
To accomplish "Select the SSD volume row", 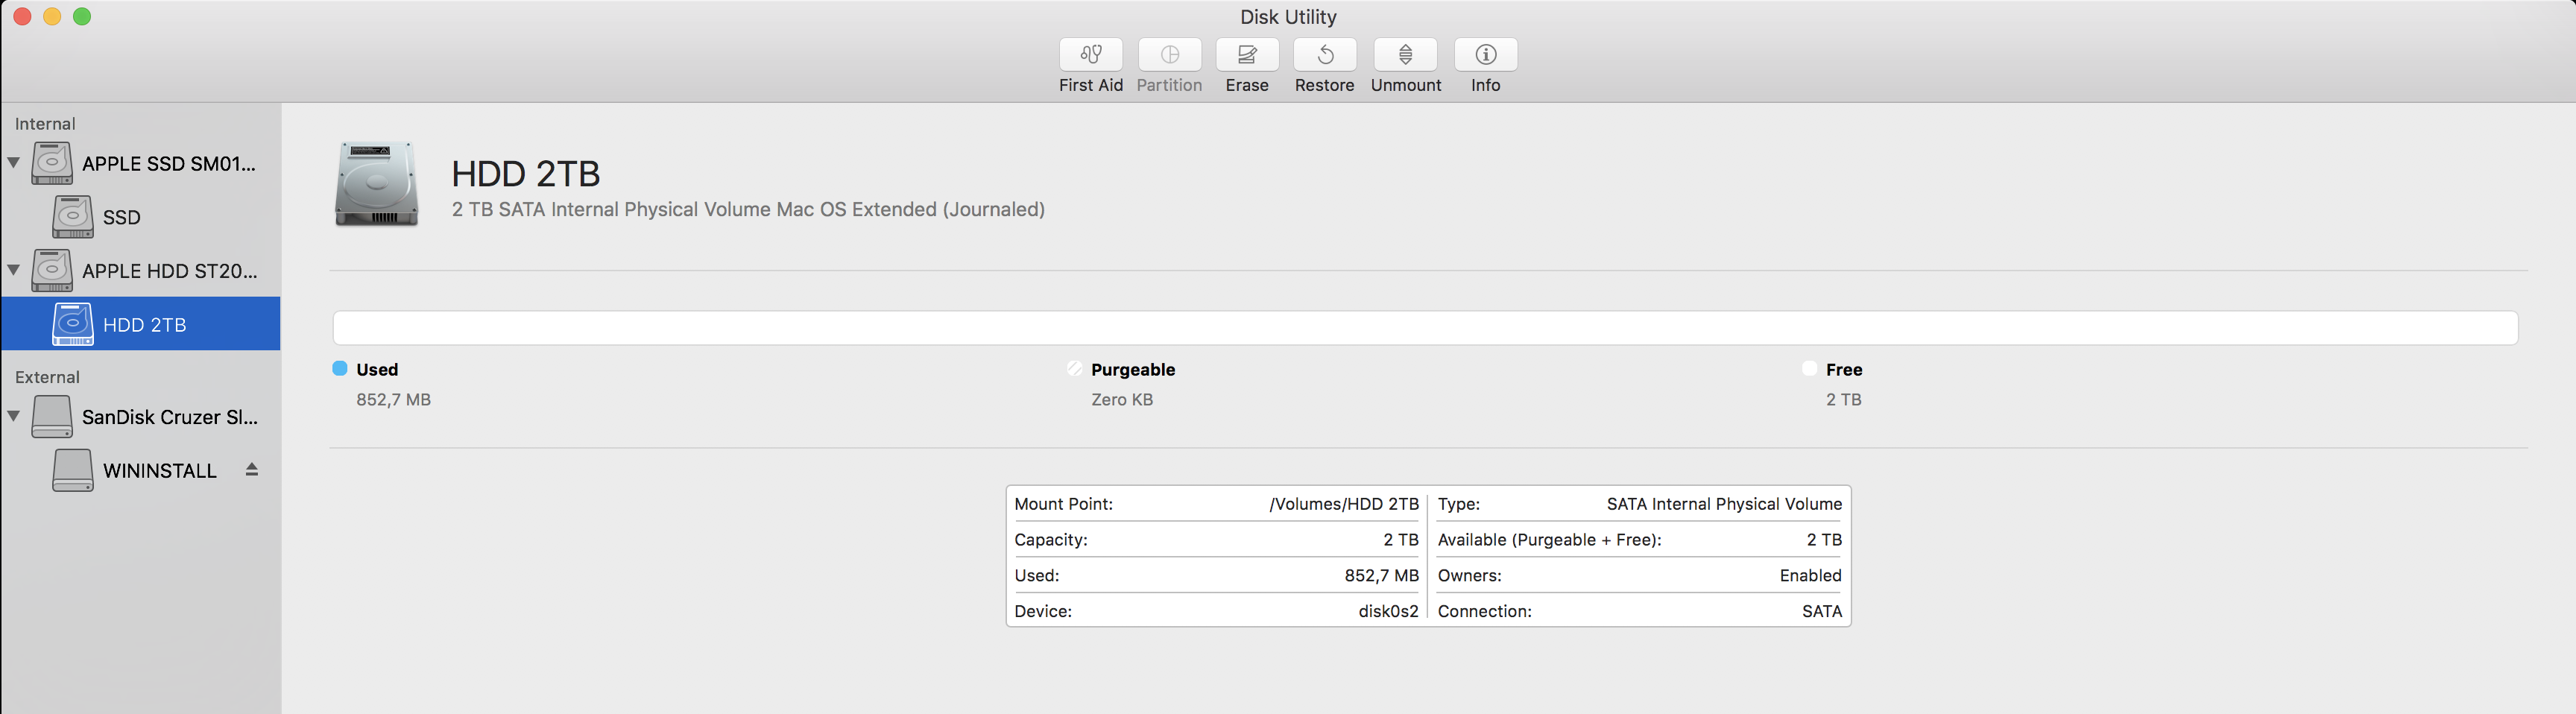I will pos(141,217).
